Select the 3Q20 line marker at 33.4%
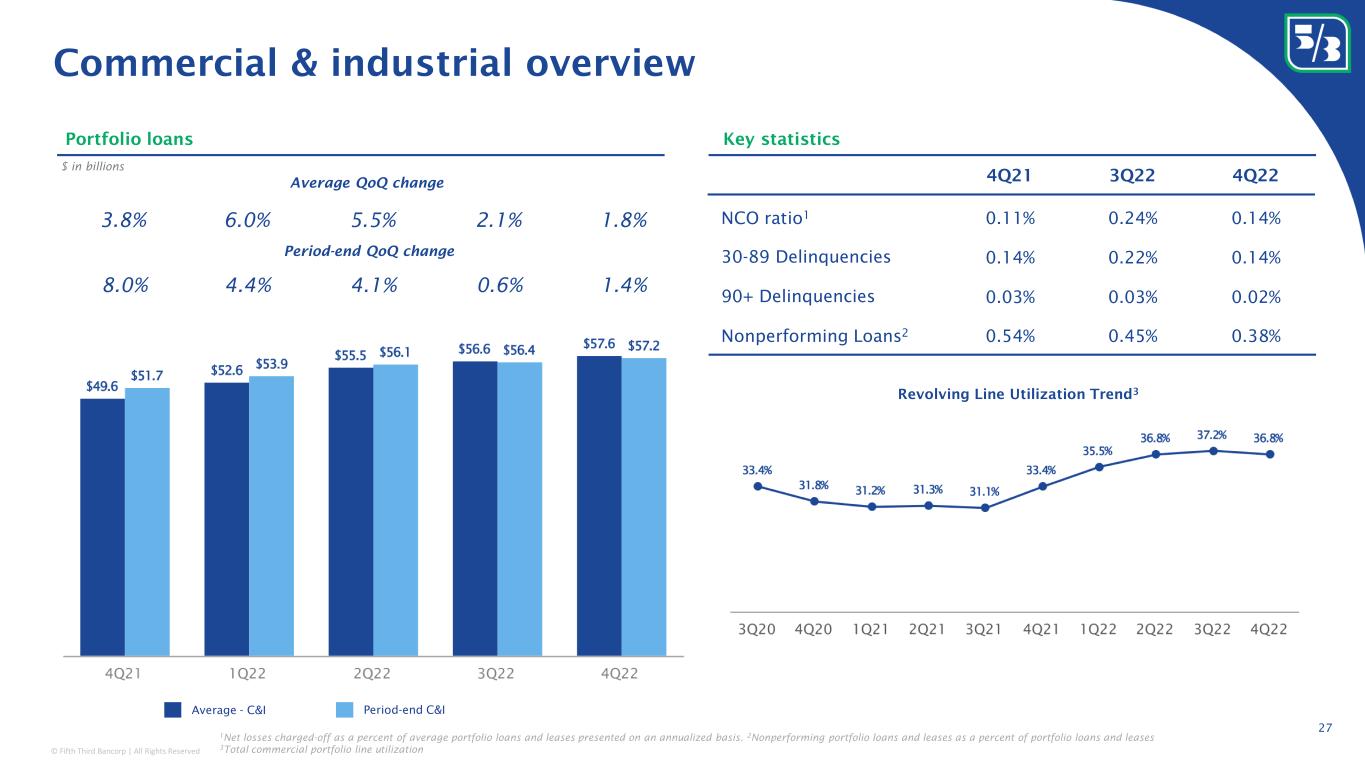The width and height of the screenshot is (1365, 768). tap(758, 486)
